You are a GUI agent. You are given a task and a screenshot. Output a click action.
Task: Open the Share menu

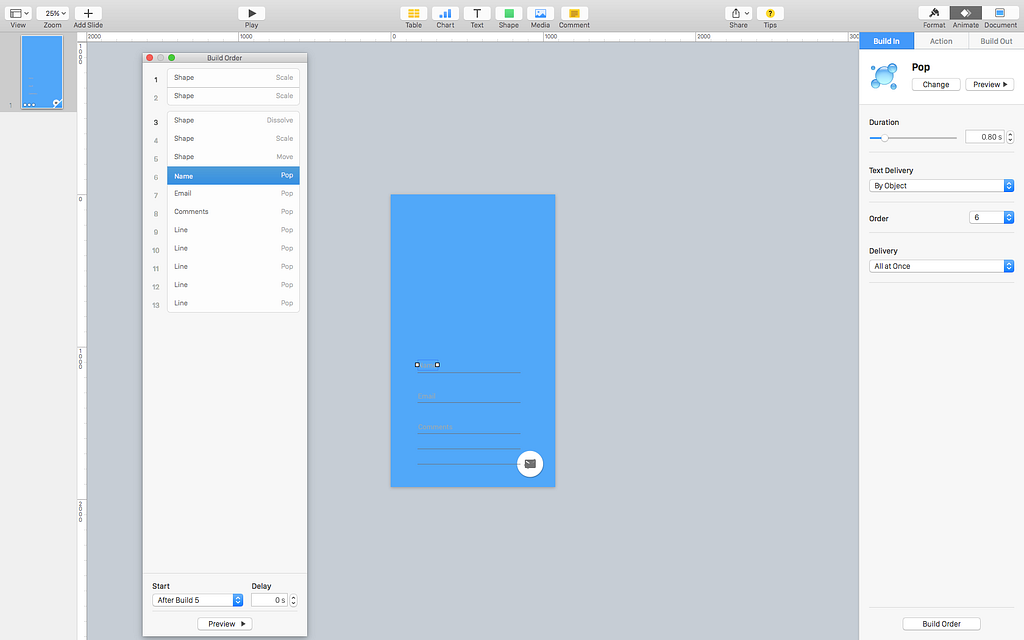pyautogui.click(x=739, y=13)
